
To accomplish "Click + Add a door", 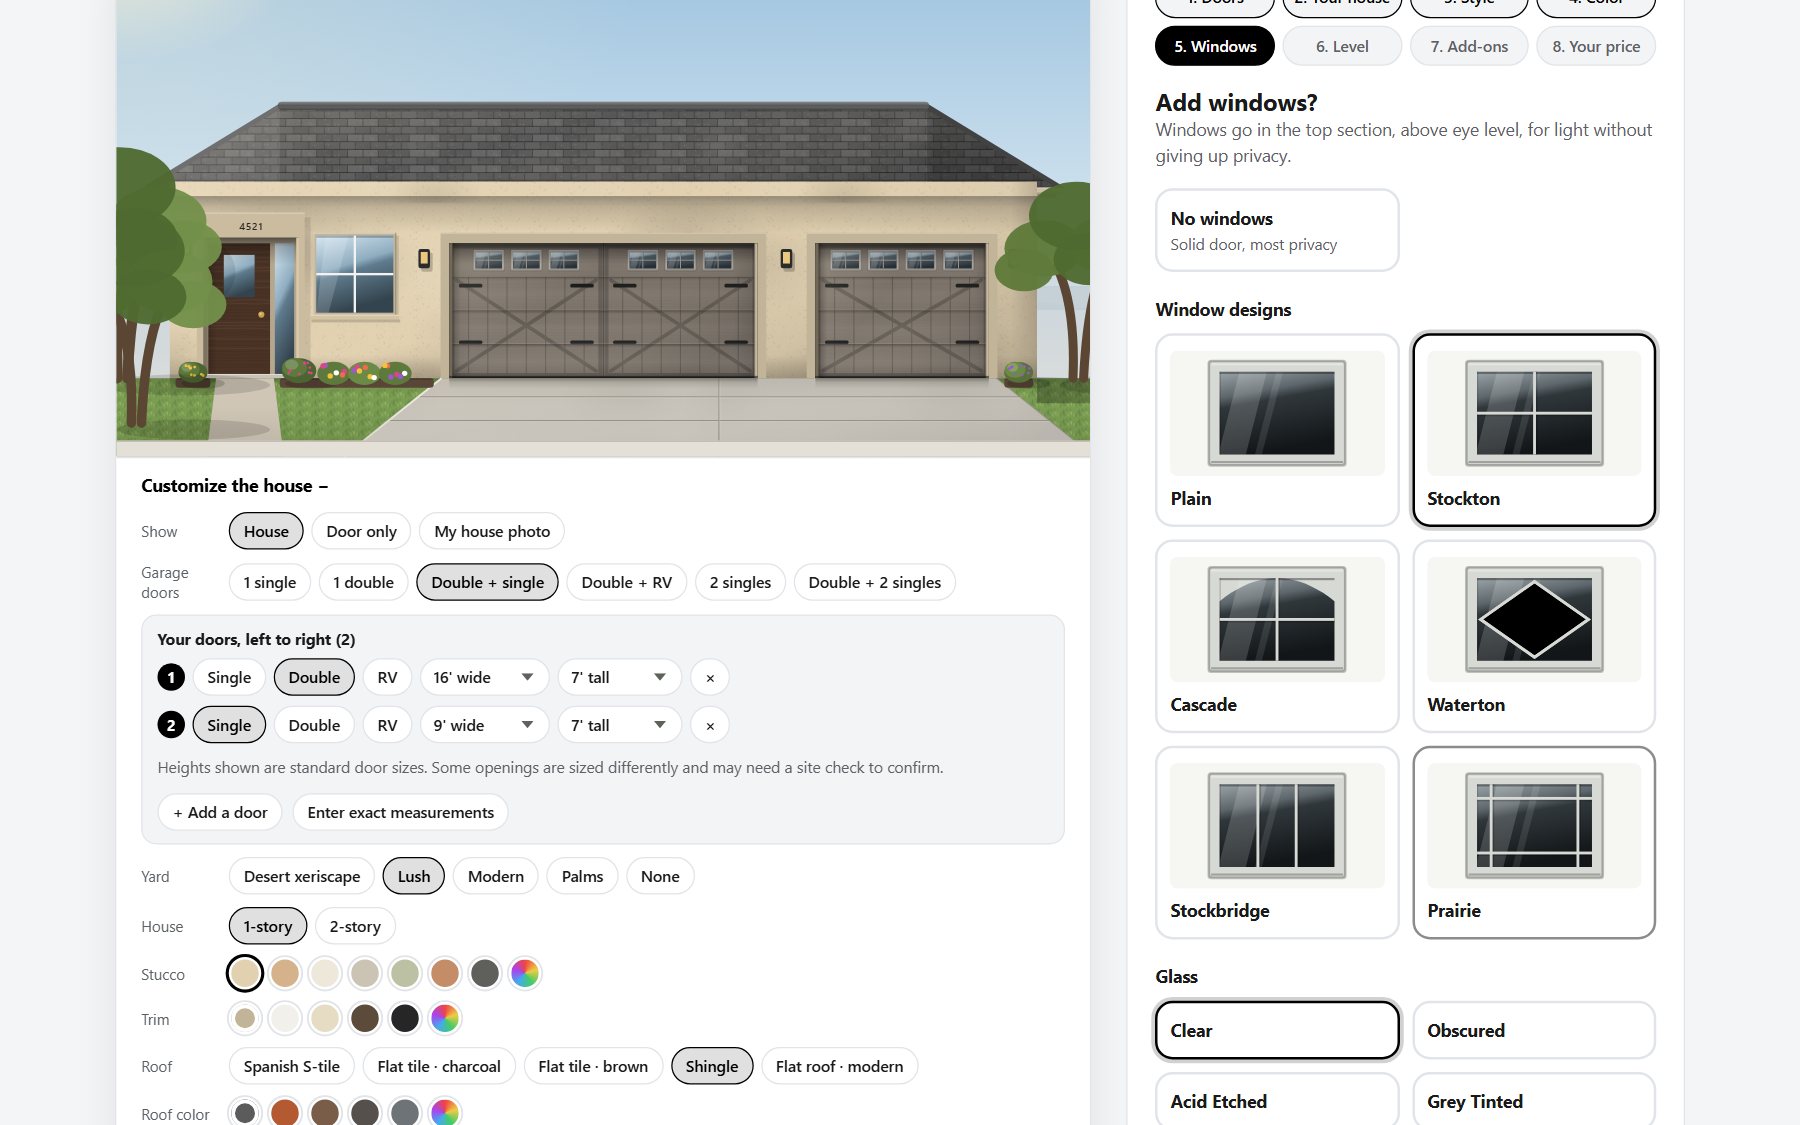I will [x=220, y=813].
